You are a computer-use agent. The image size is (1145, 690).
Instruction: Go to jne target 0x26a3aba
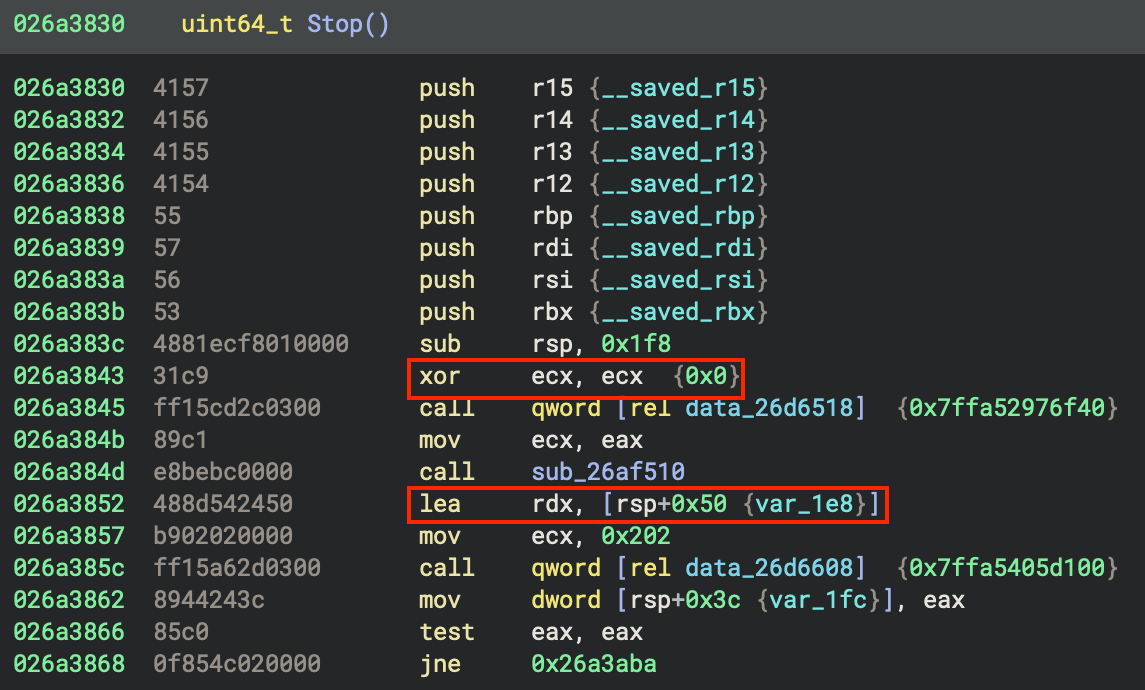[x=594, y=664]
